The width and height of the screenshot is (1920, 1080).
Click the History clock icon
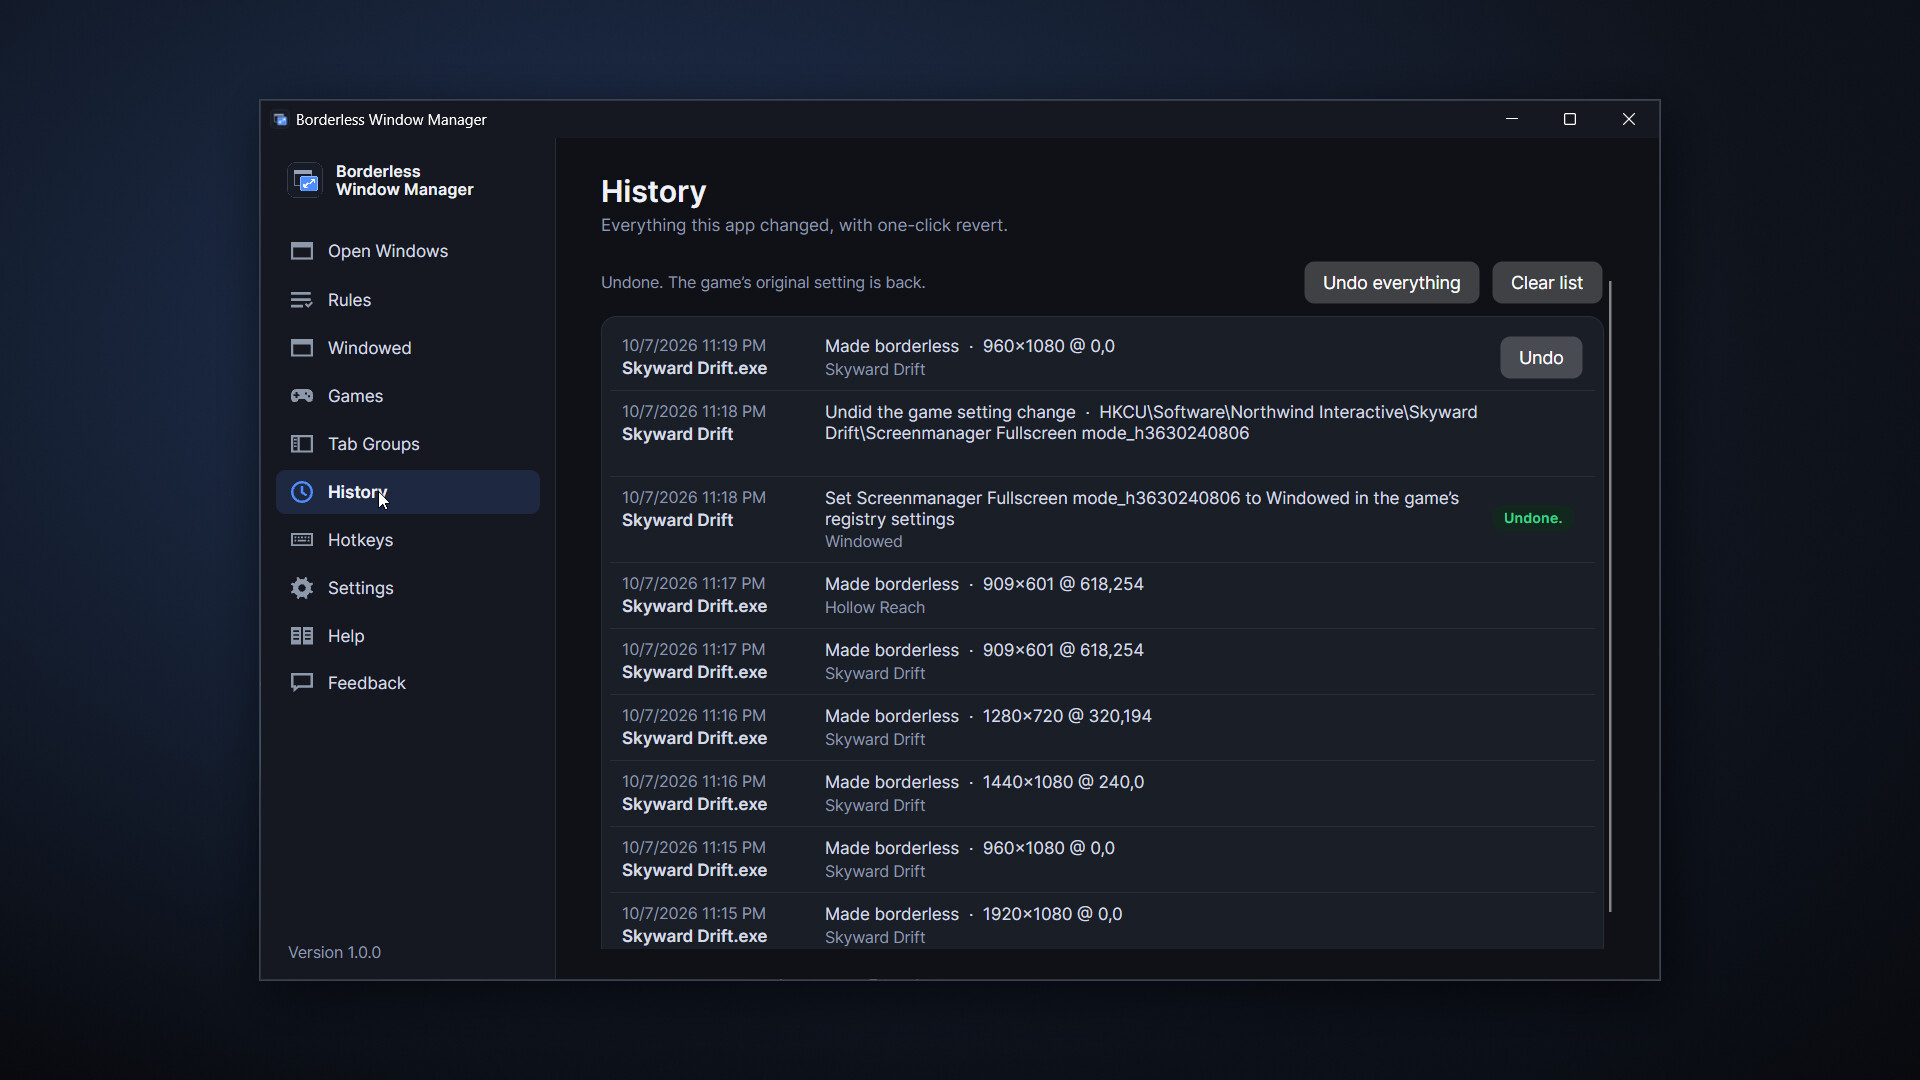click(302, 492)
